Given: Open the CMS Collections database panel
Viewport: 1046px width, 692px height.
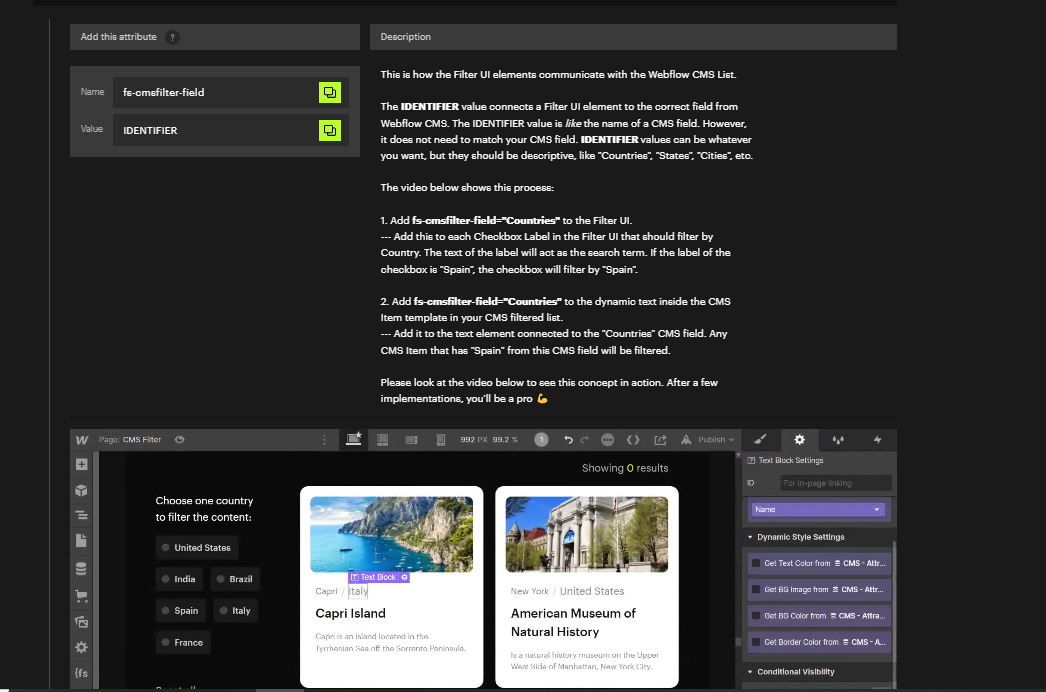Looking at the screenshot, I should 81,569.
